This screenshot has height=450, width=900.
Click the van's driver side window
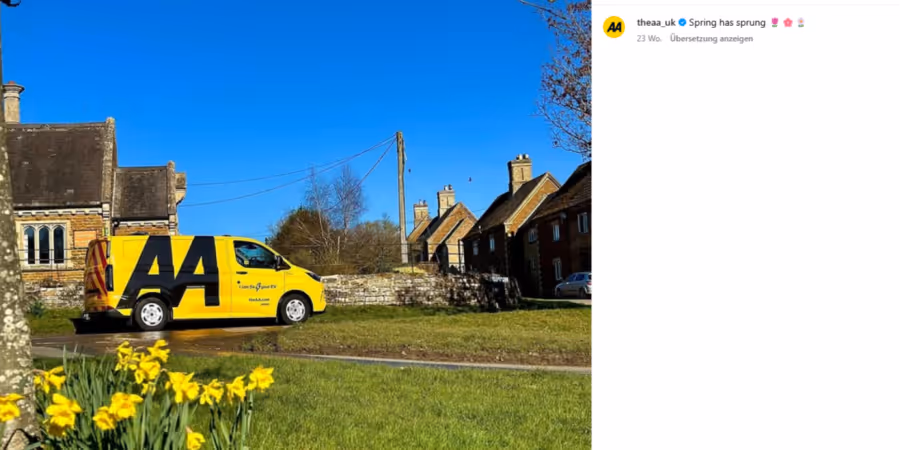pos(254,255)
